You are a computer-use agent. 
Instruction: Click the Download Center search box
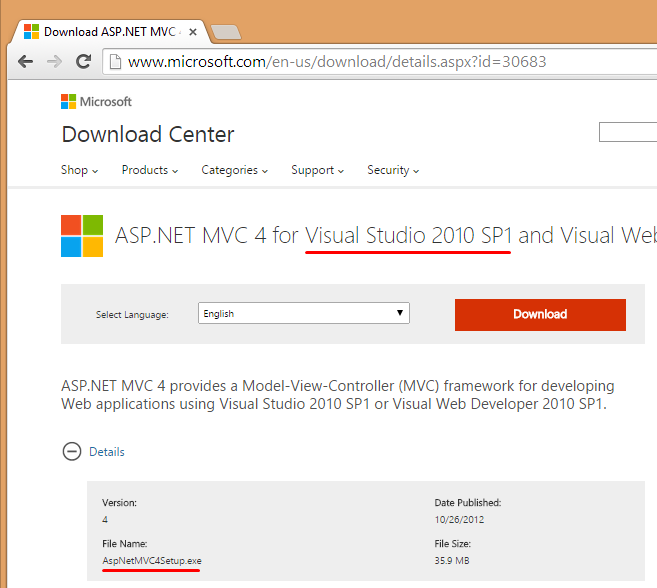click(x=628, y=132)
